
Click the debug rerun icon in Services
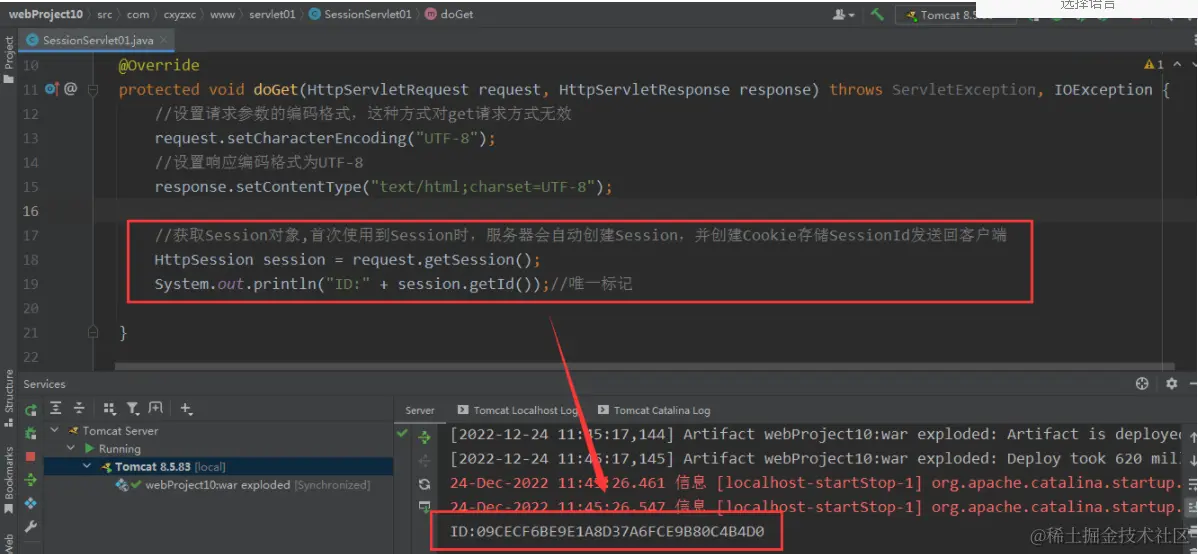click(31, 433)
